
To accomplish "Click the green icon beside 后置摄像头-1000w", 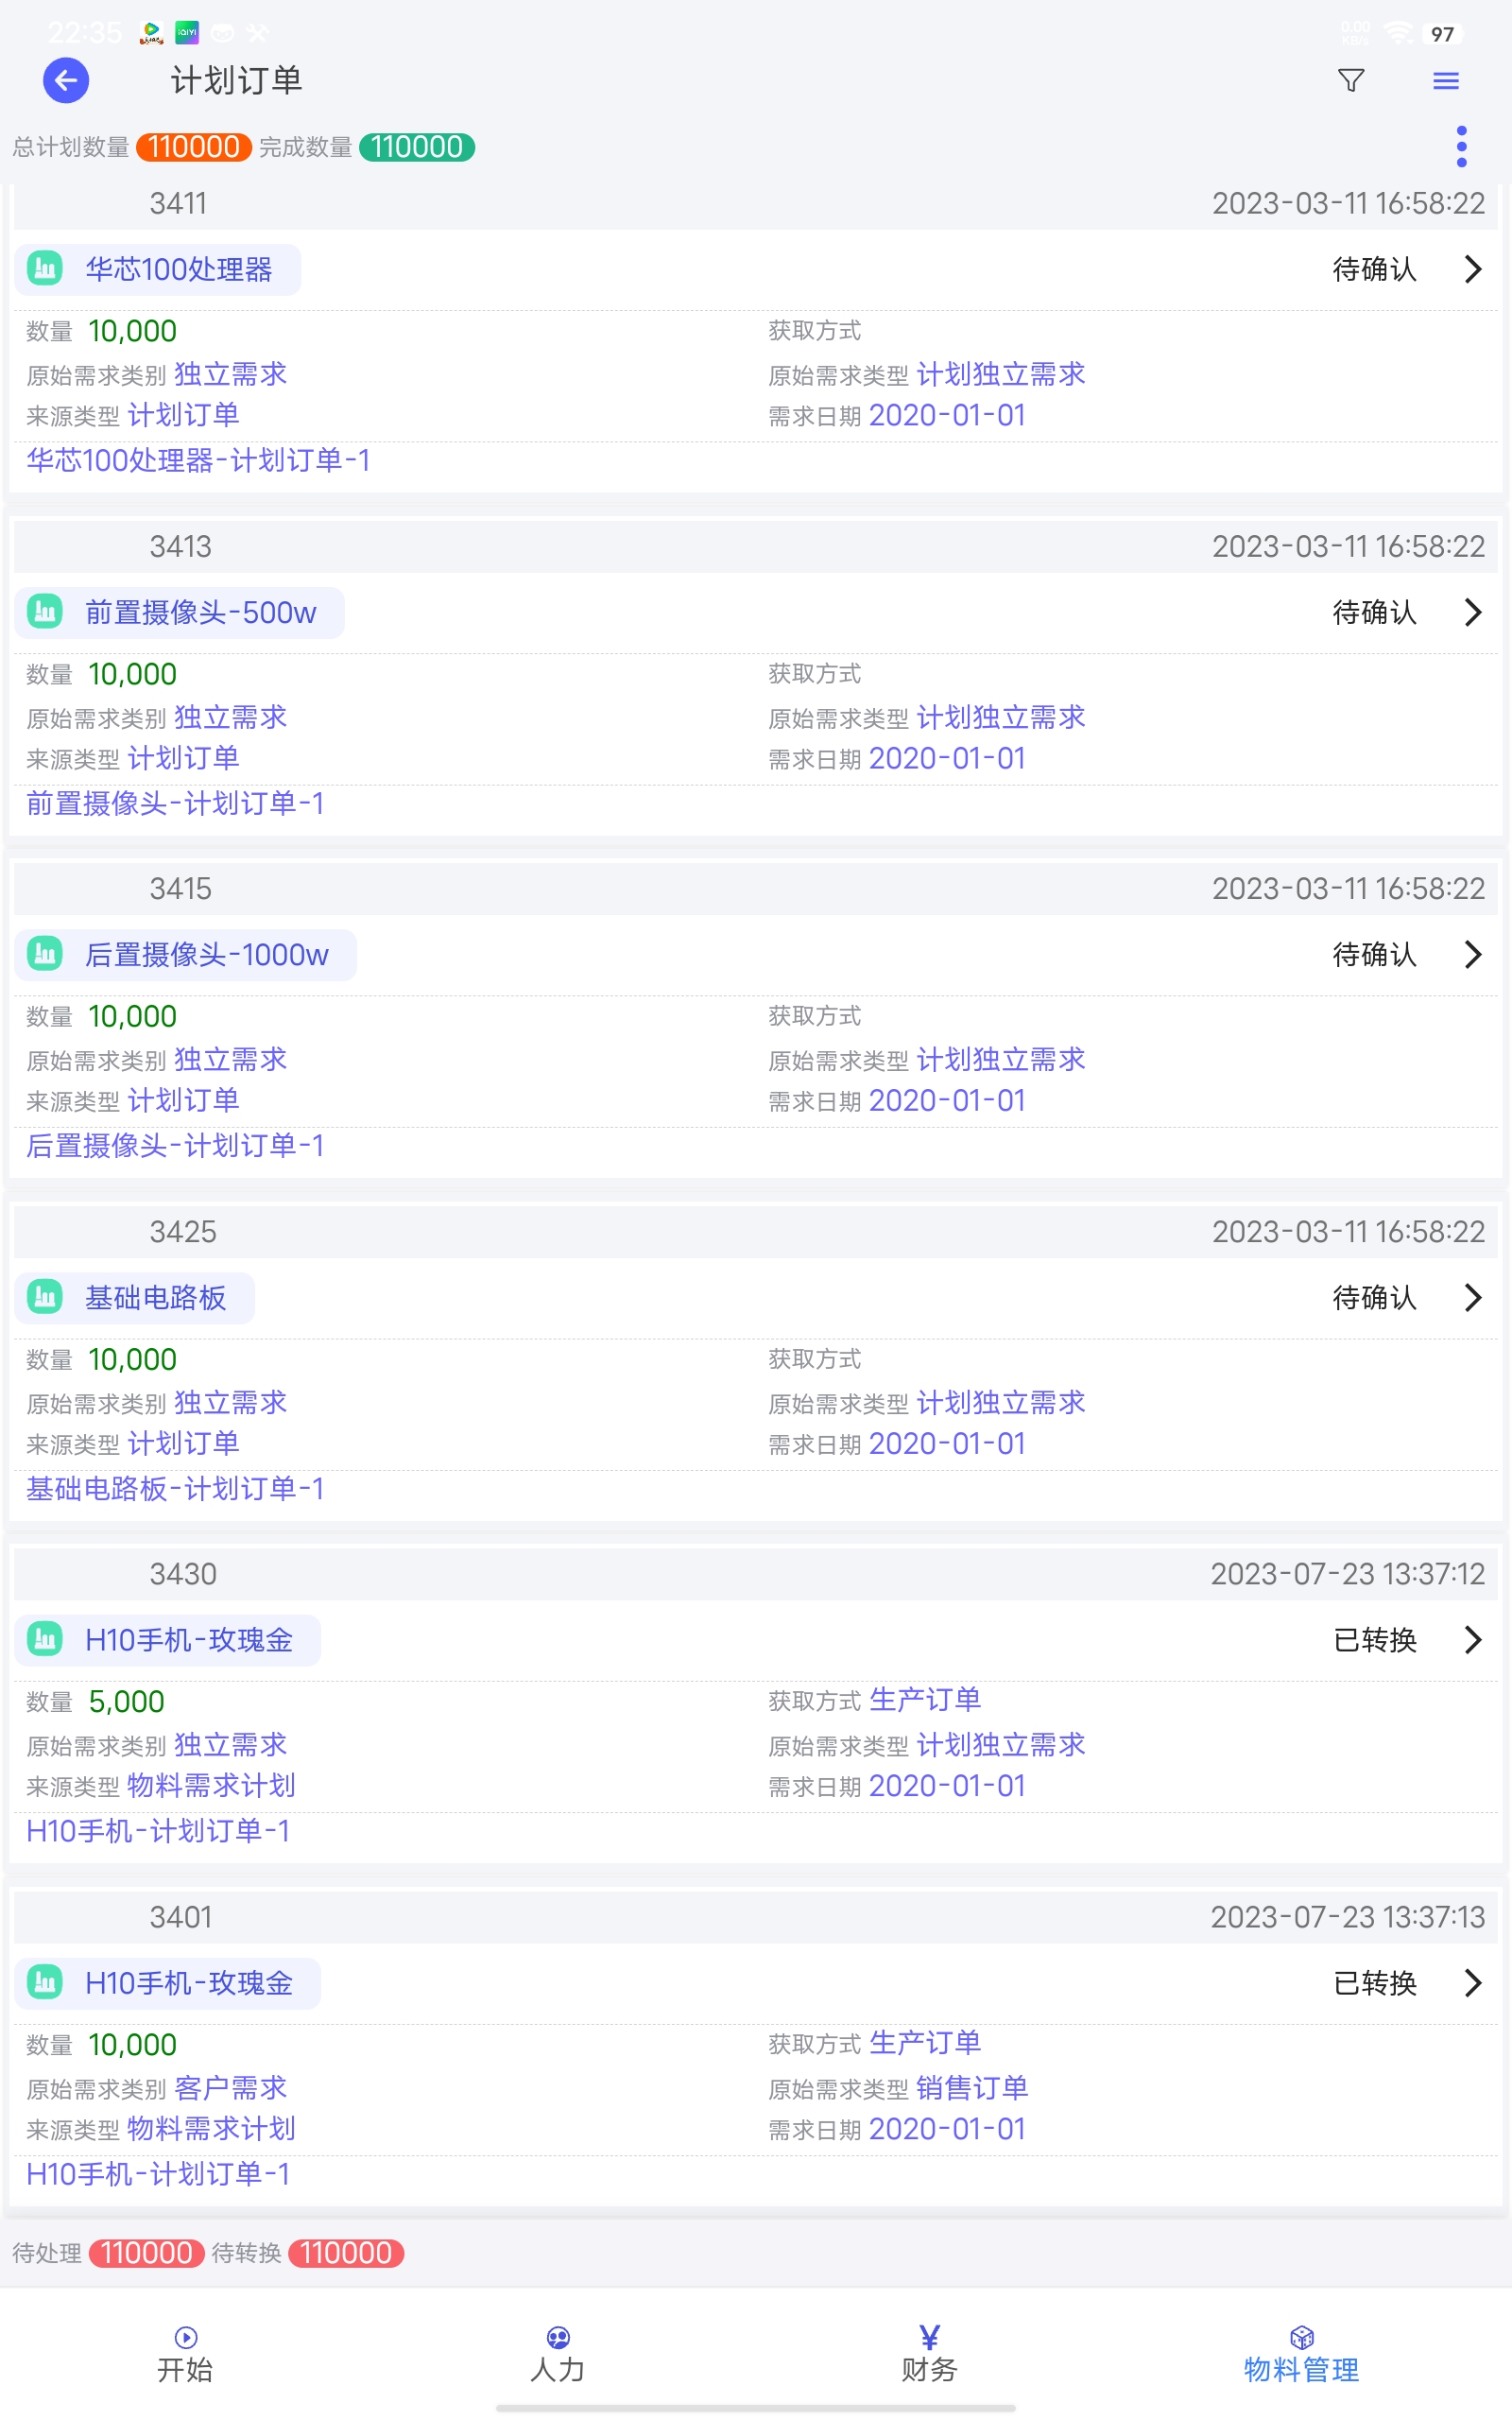I will tap(45, 954).
